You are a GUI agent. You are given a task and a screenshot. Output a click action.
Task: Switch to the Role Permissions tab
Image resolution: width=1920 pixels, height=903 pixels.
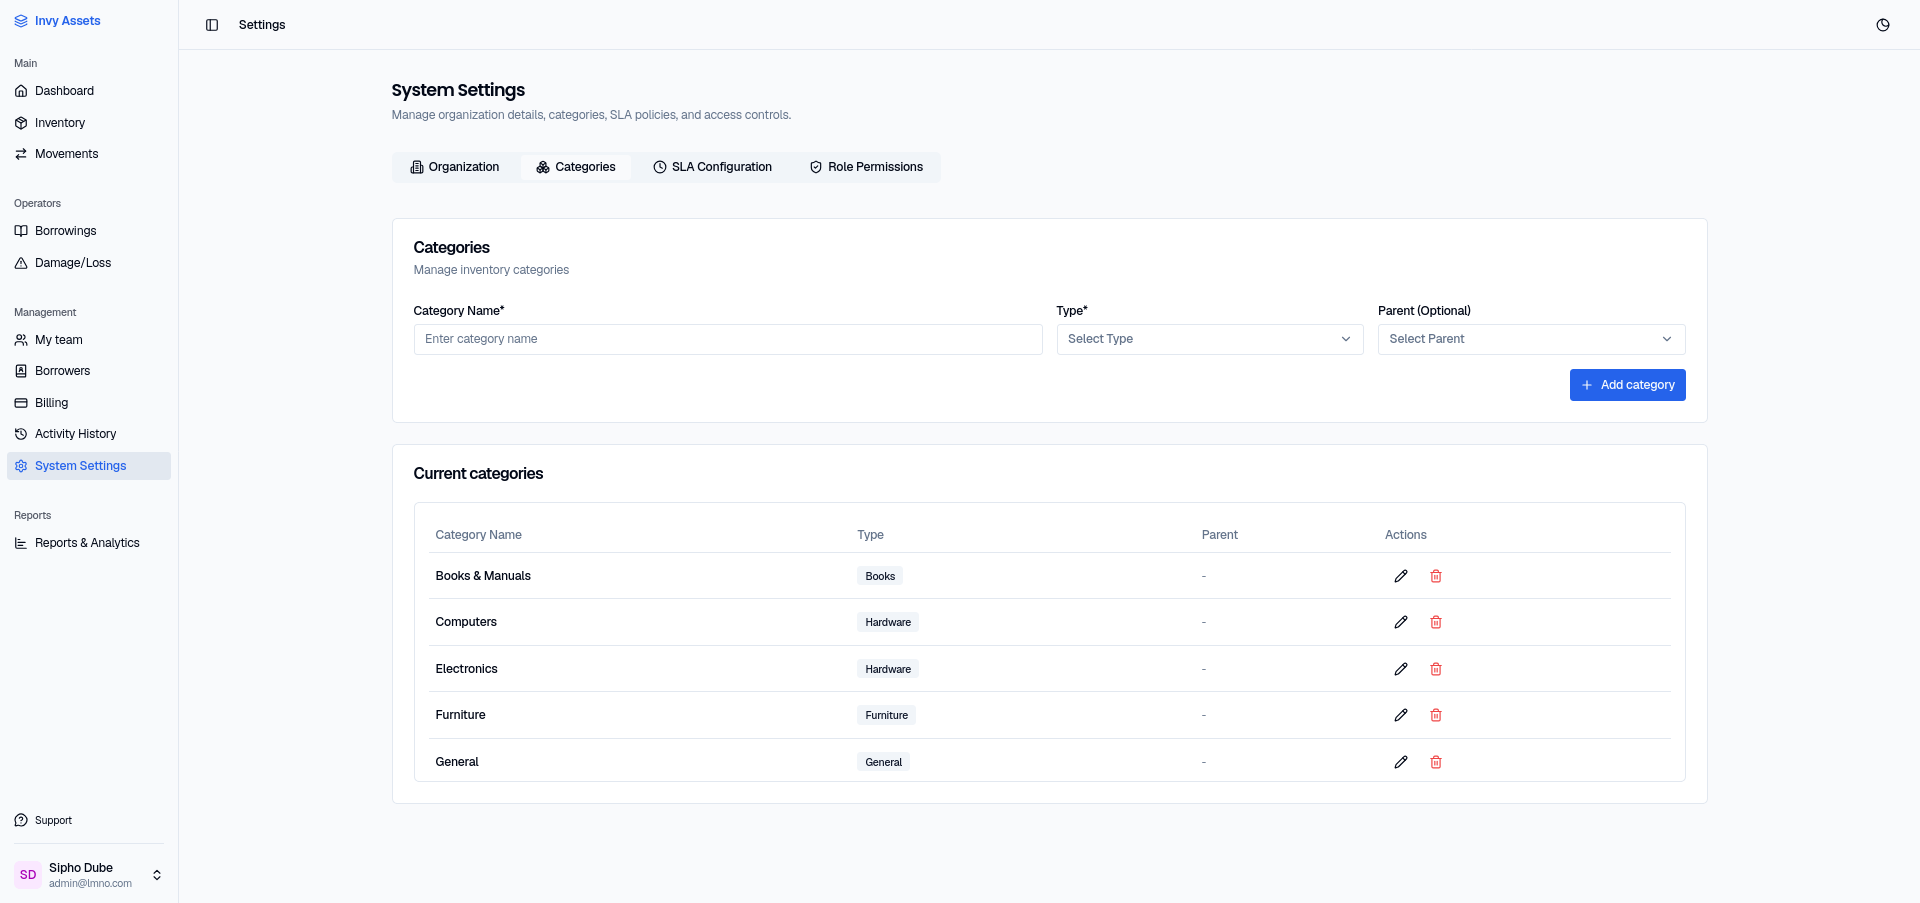[866, 167]
